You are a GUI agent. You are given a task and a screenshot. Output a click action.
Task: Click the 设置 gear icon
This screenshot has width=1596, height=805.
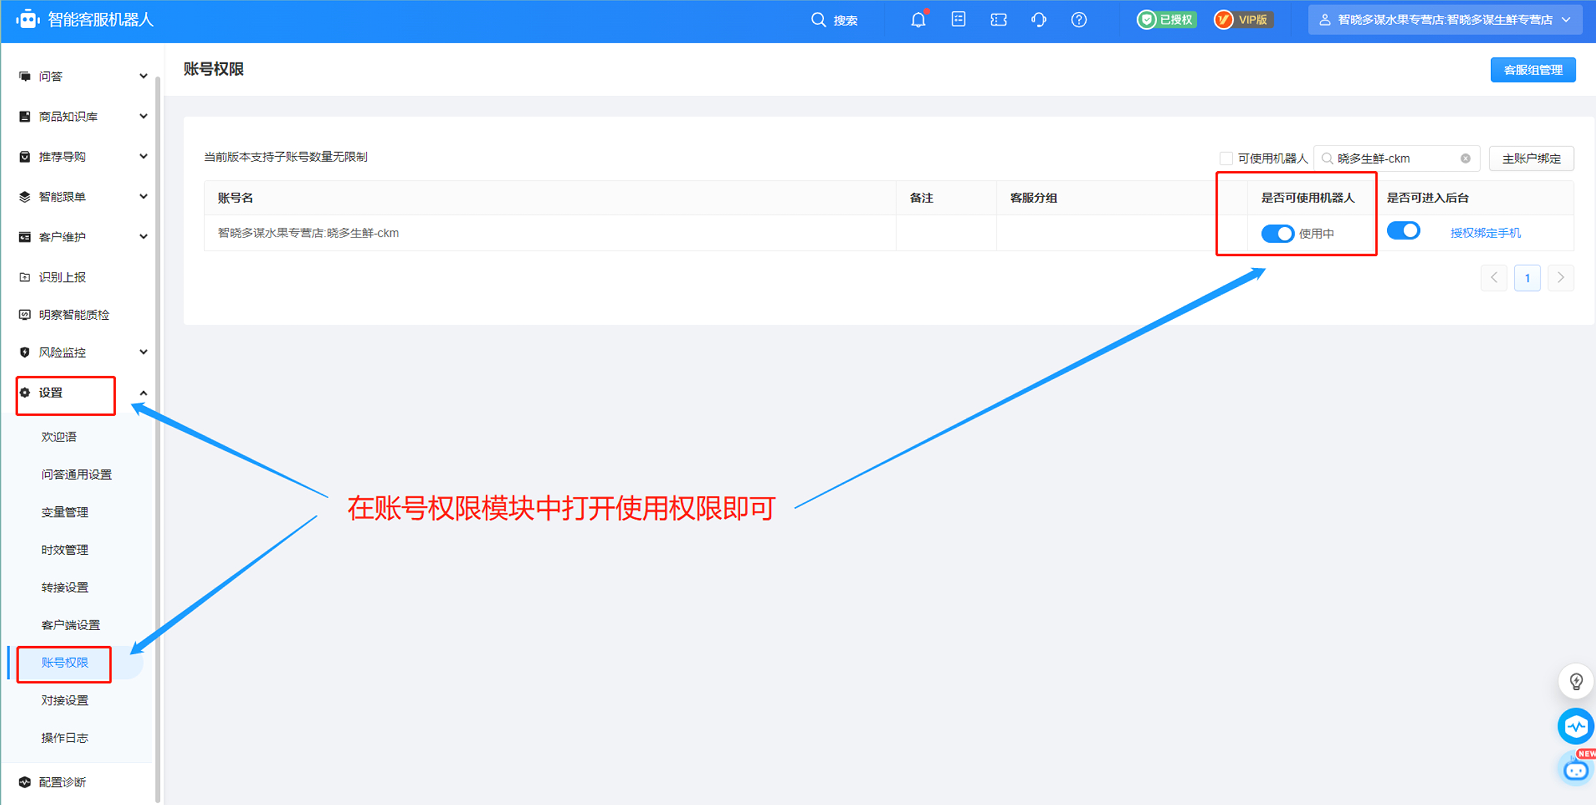tap(25, 393)
